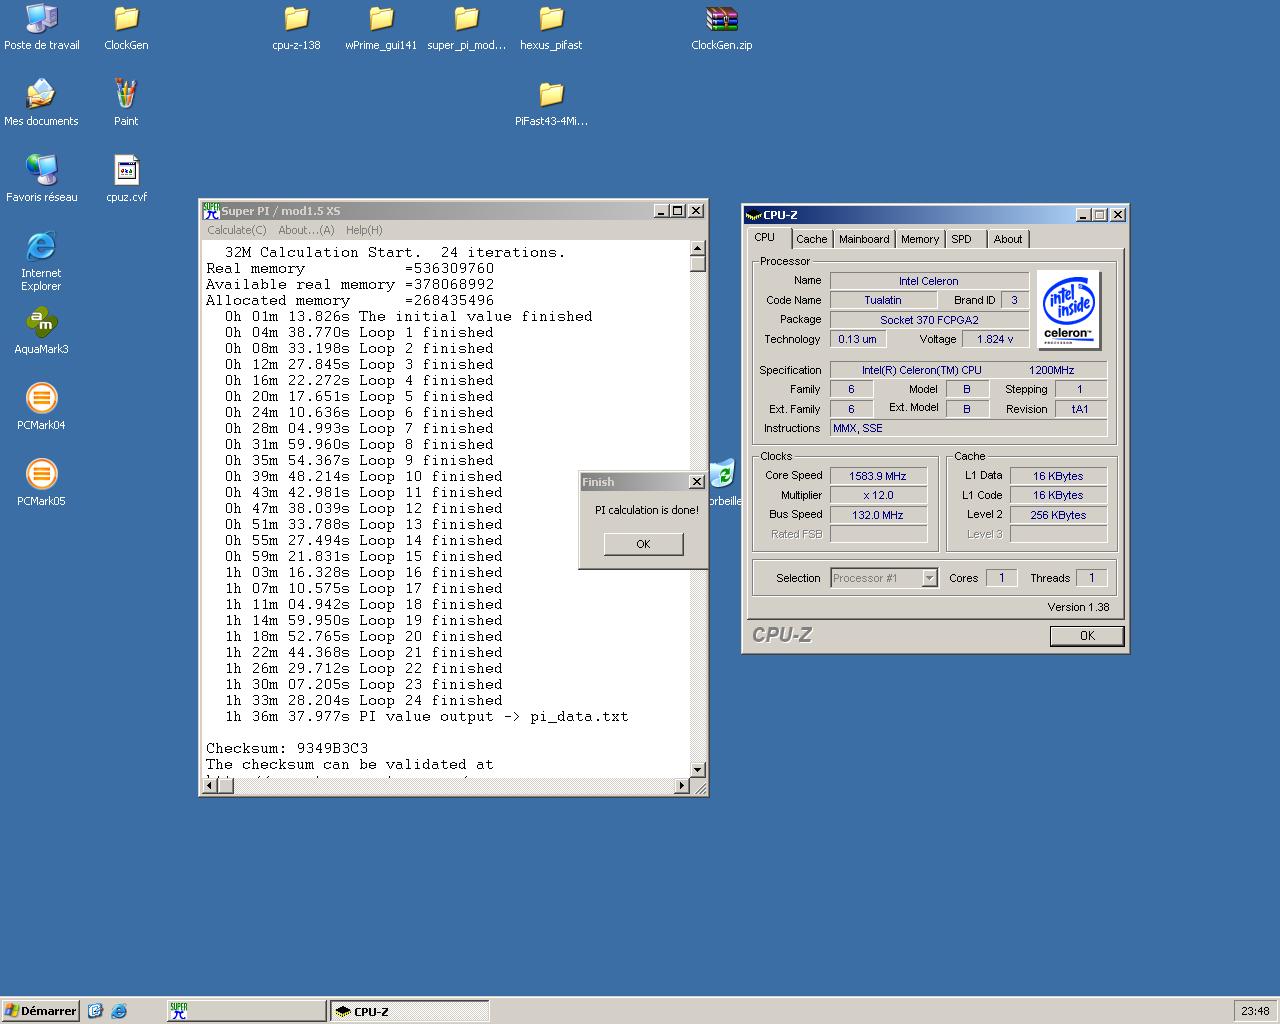This screenshot has width=1280, height=1024.
Task: Click the Loop 24 finished line
Action: point(364,700)
